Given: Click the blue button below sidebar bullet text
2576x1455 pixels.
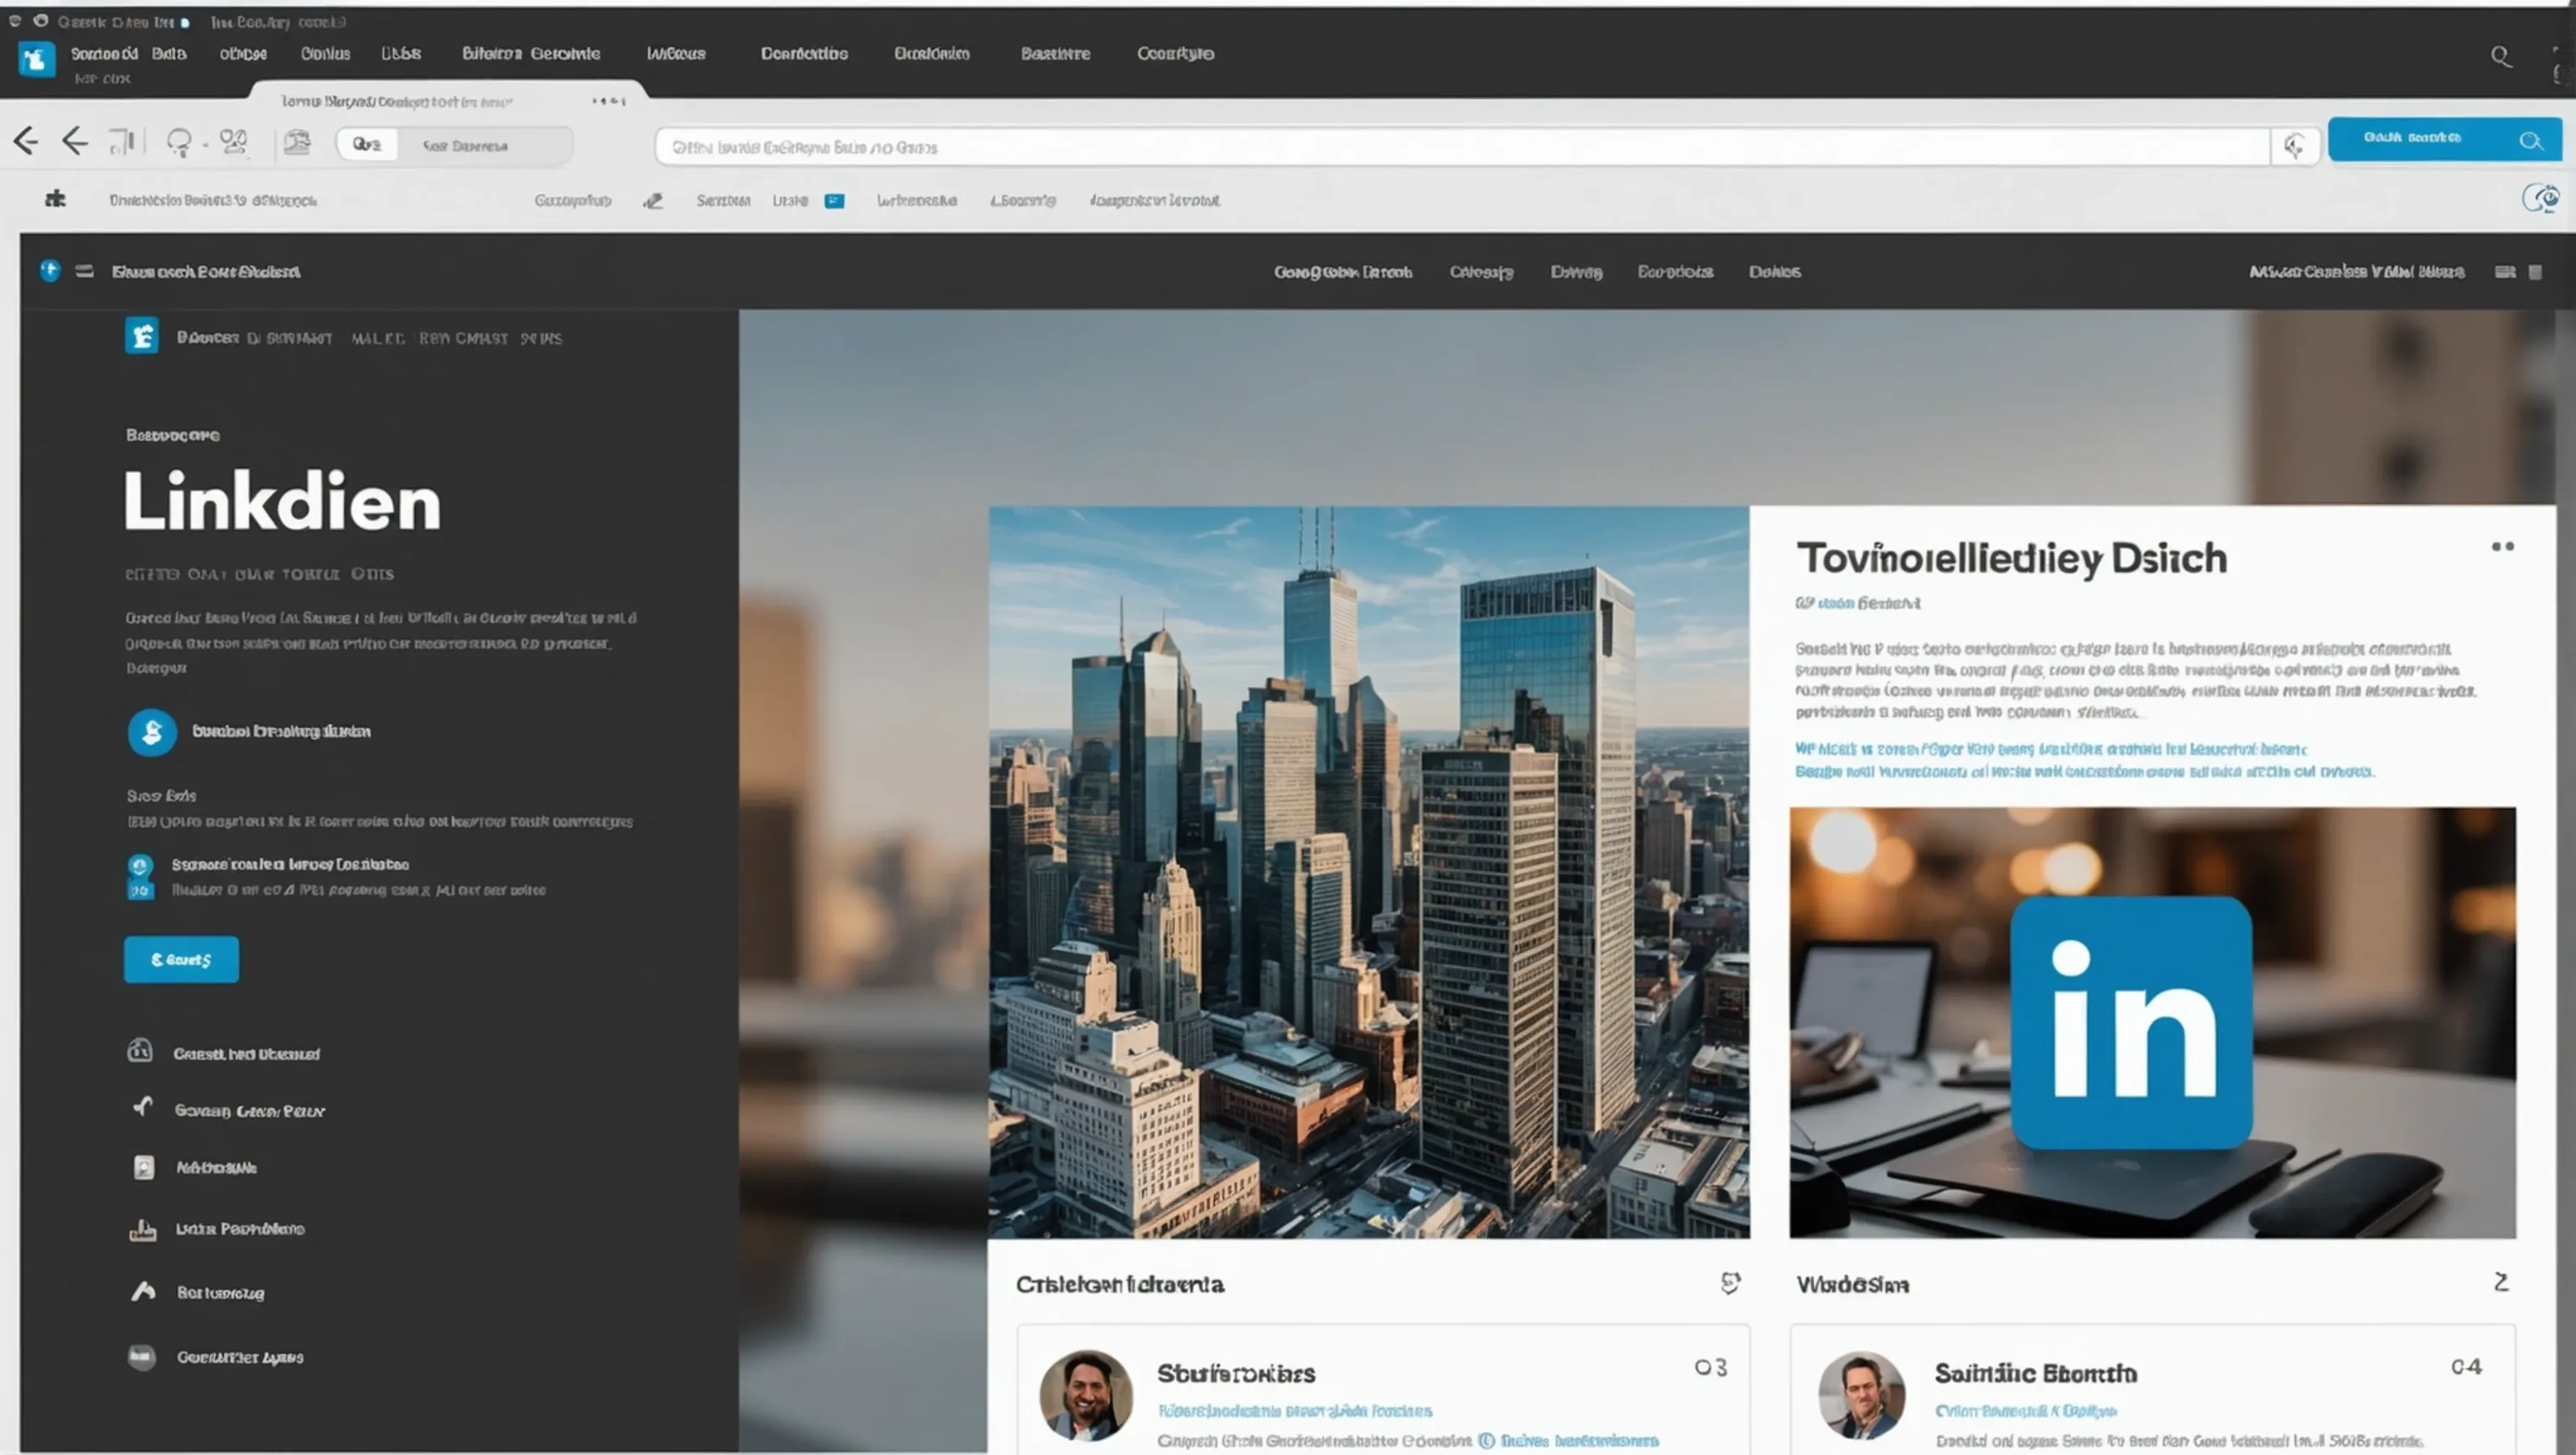Looking at the screenshot, I should (x=181, y=959).
